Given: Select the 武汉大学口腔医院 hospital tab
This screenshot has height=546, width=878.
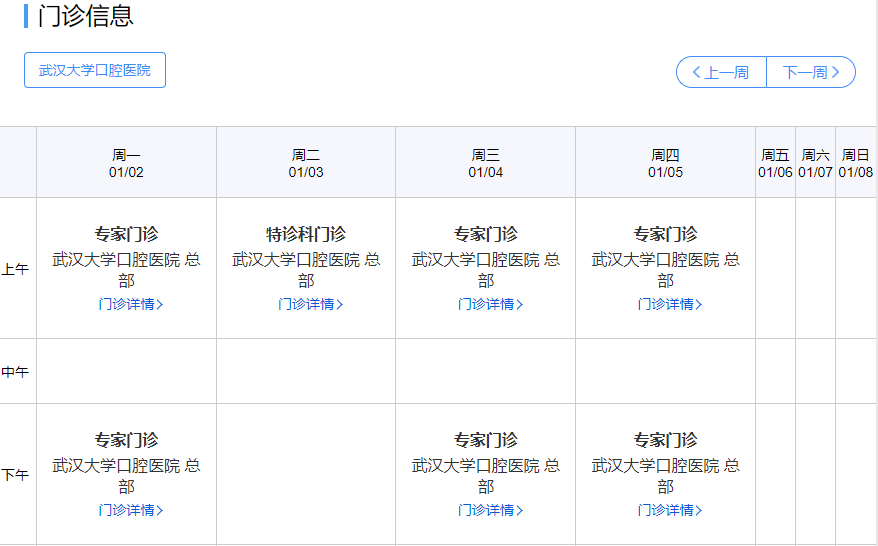Looking at the screenshot, I should pos(95,70).
